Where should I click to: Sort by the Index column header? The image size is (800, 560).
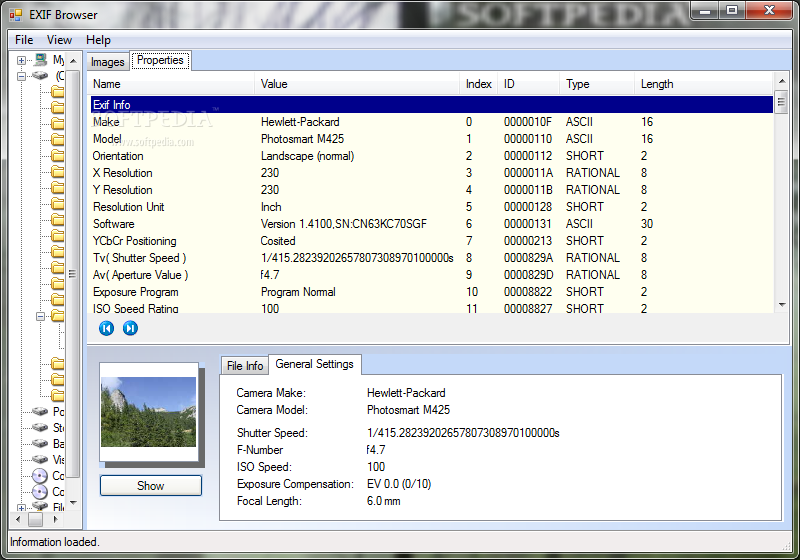(x=479, y=84)
